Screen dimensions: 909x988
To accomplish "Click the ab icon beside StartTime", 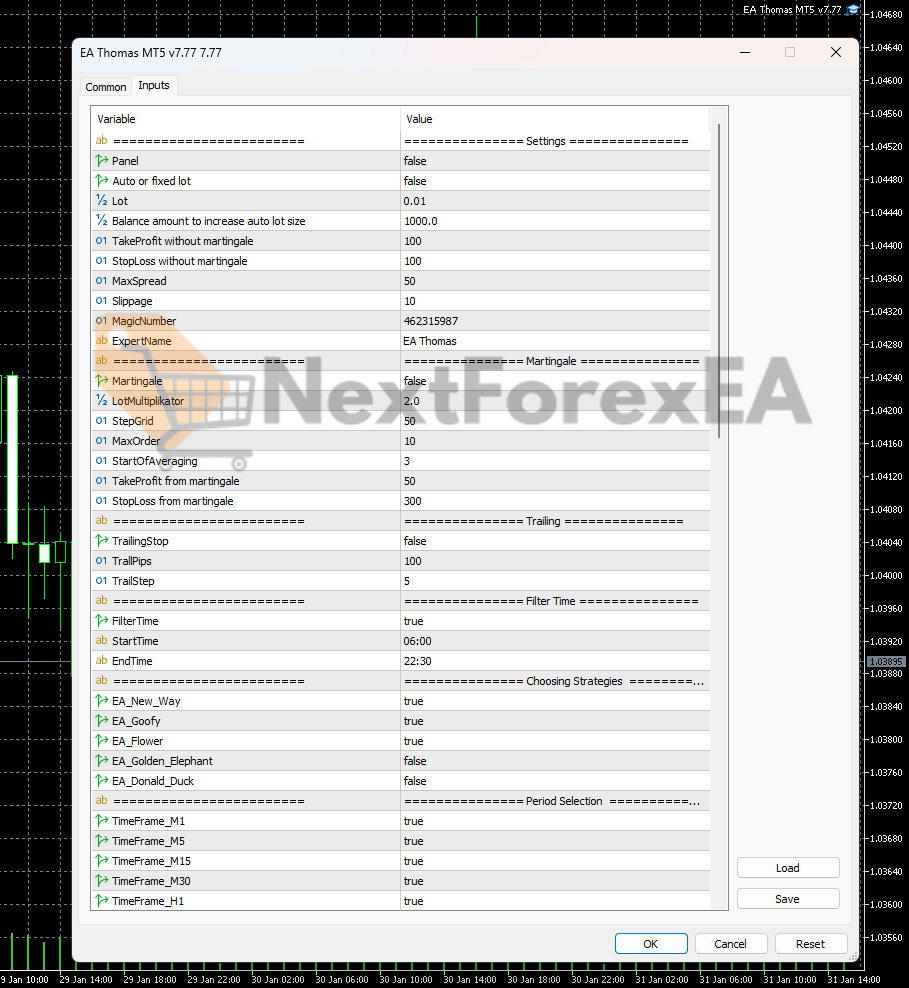I will 101,641.
